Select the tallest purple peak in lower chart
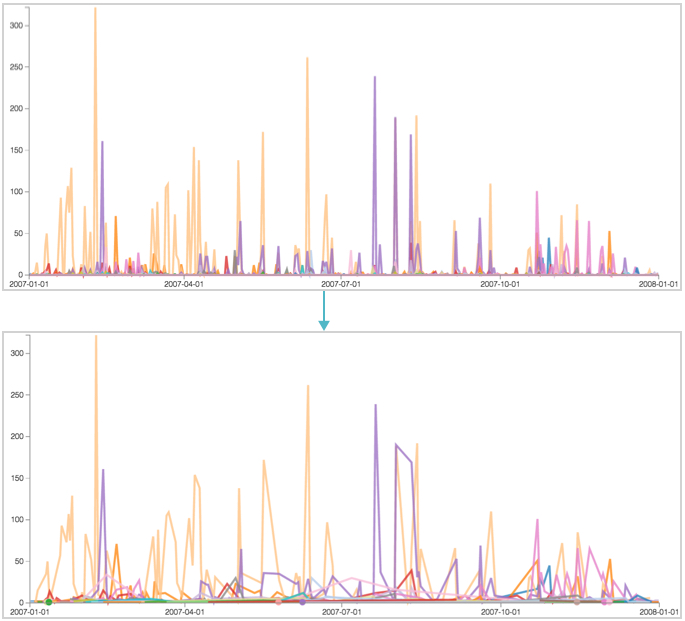The image size is (685, 621). pyautogui.click(x=375, y=406)
